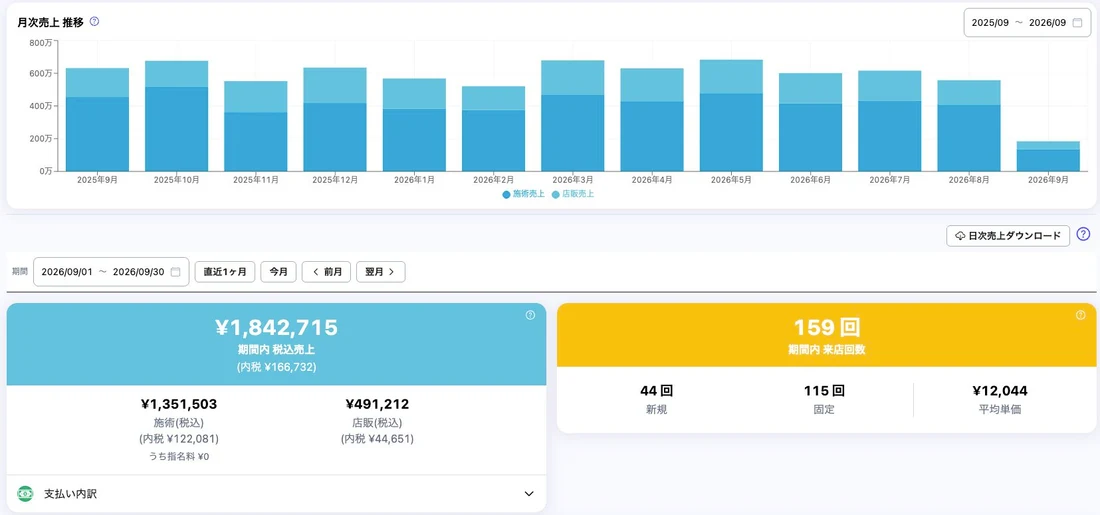This screenshot has width=1100, height=515.
Task: Click the 115 回 固定 value
Action: 824,391
